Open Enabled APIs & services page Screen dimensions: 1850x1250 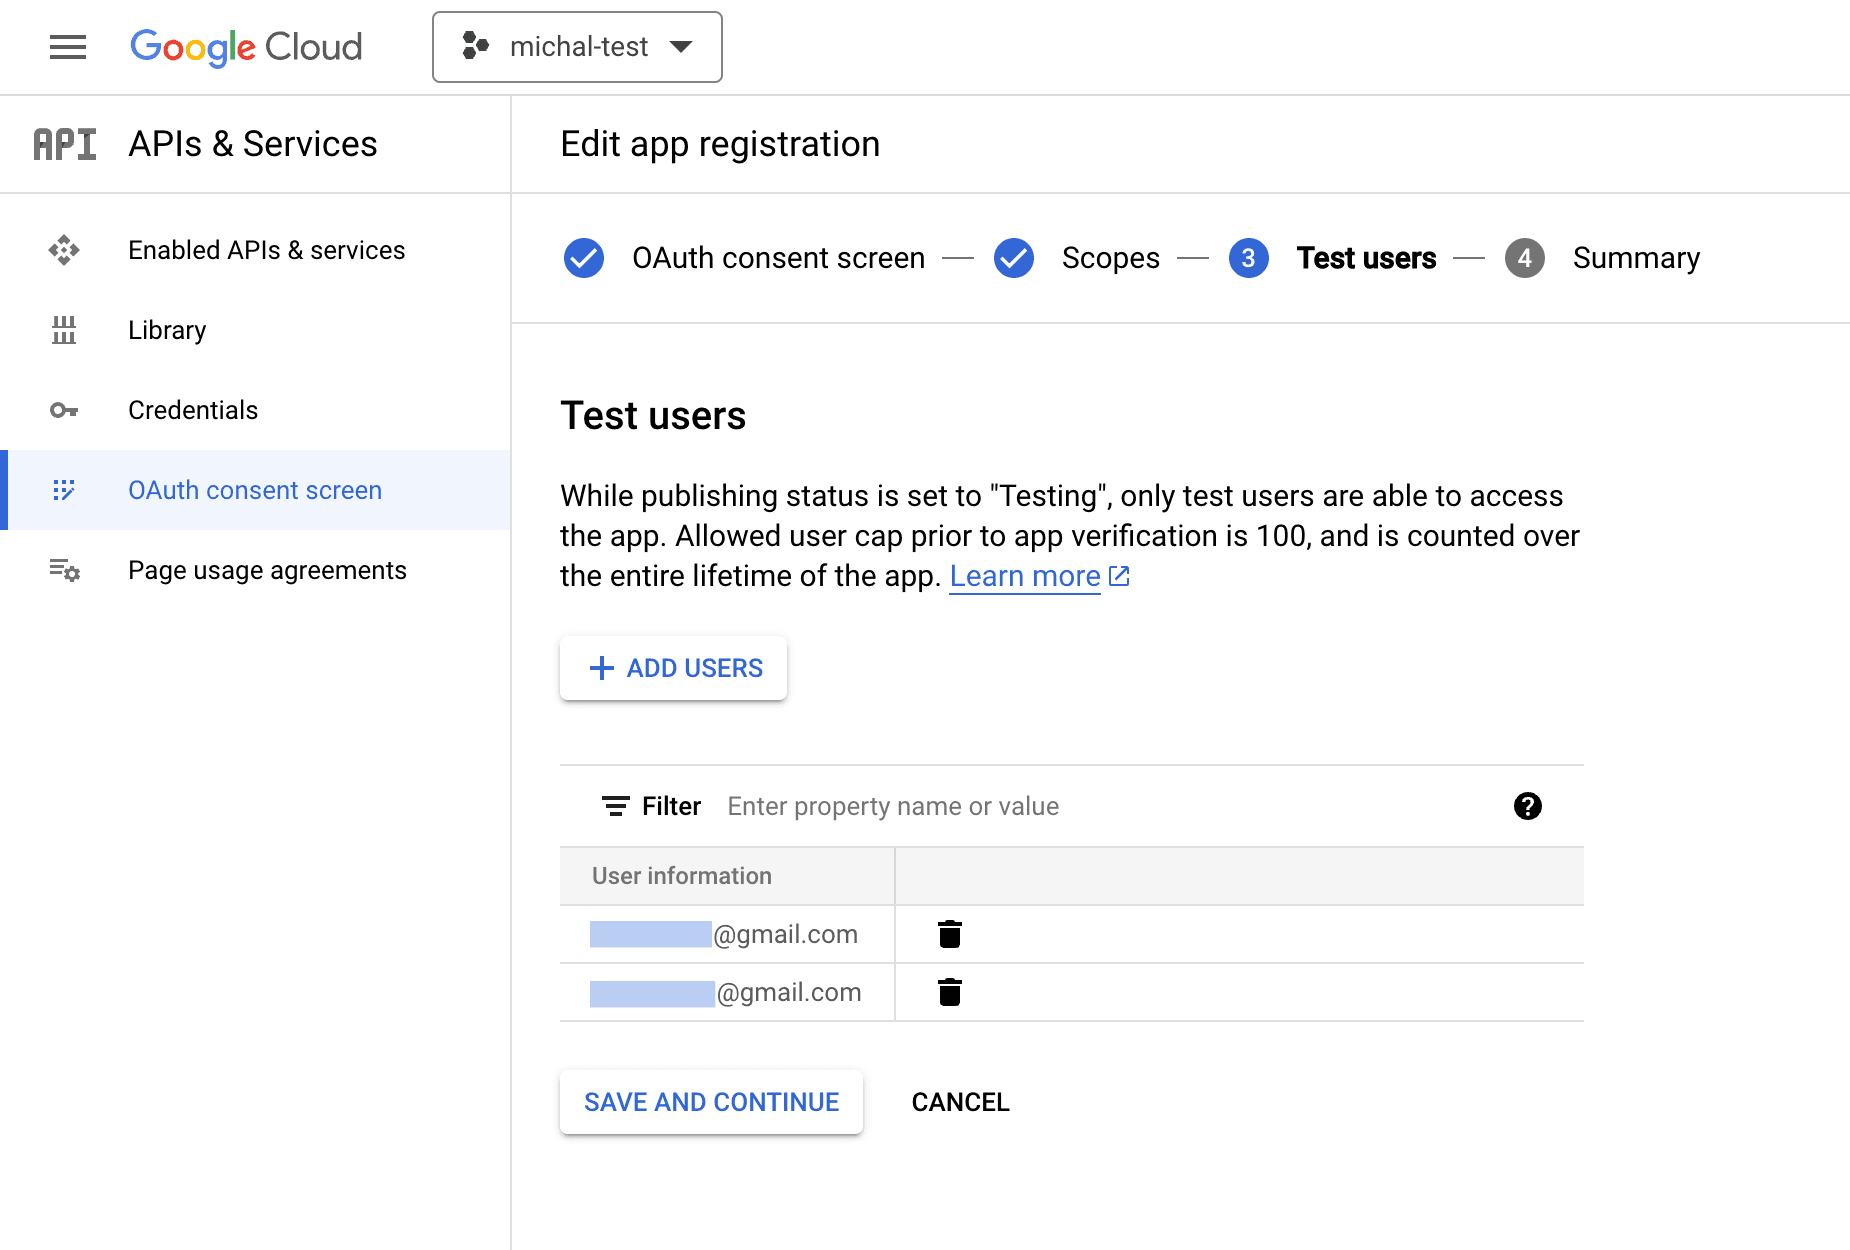(x=266, y=250)
